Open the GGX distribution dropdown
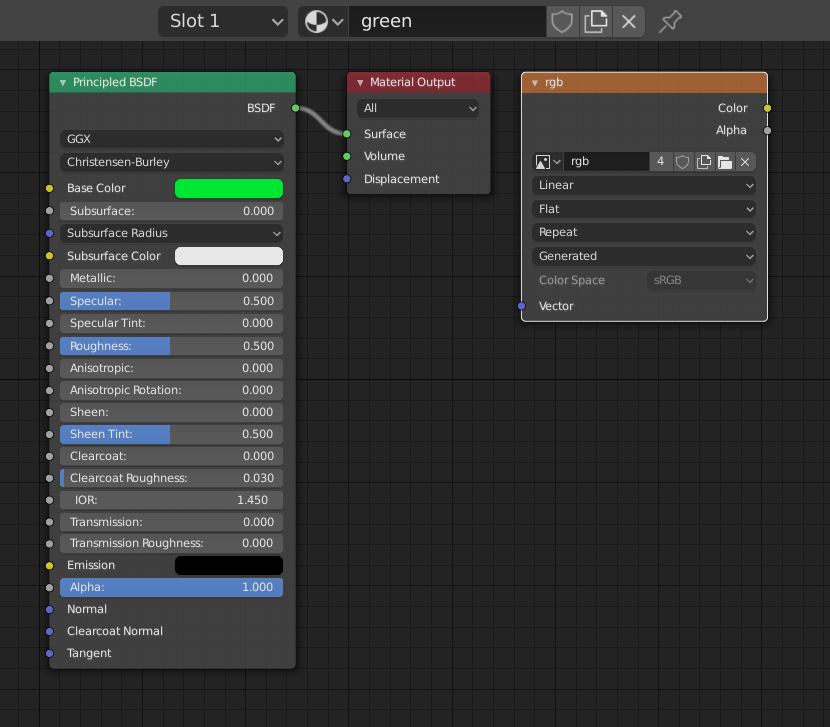 tap(172, 139)
